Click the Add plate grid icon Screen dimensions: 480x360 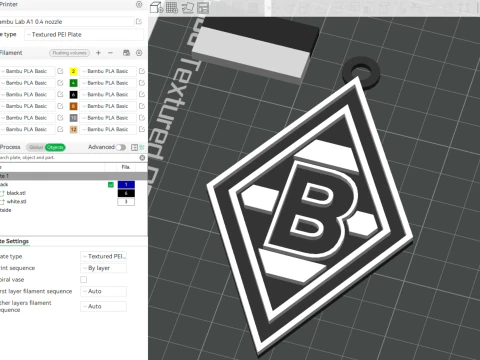(172, 7)
